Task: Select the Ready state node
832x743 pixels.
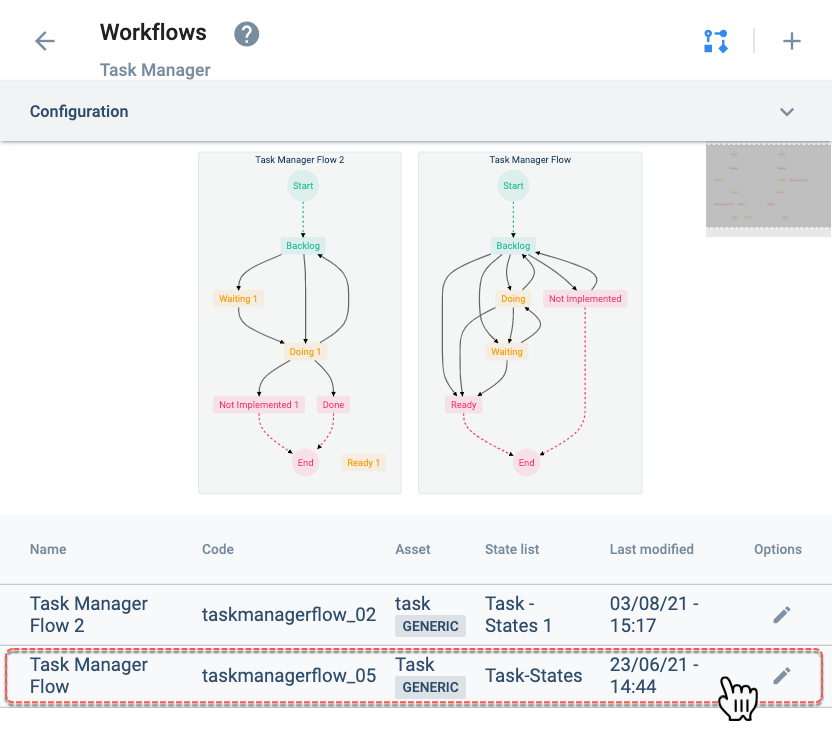Action: click(x=464, y=405)
